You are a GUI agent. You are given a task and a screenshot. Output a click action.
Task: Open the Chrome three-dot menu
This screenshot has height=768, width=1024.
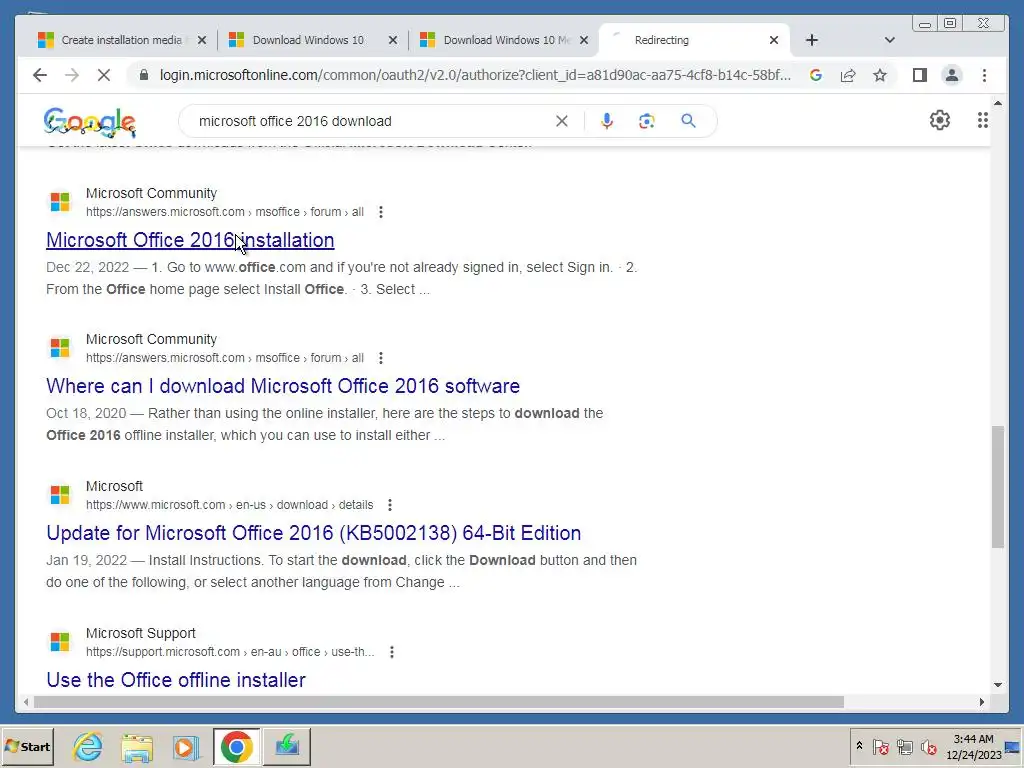coord(984,75)
